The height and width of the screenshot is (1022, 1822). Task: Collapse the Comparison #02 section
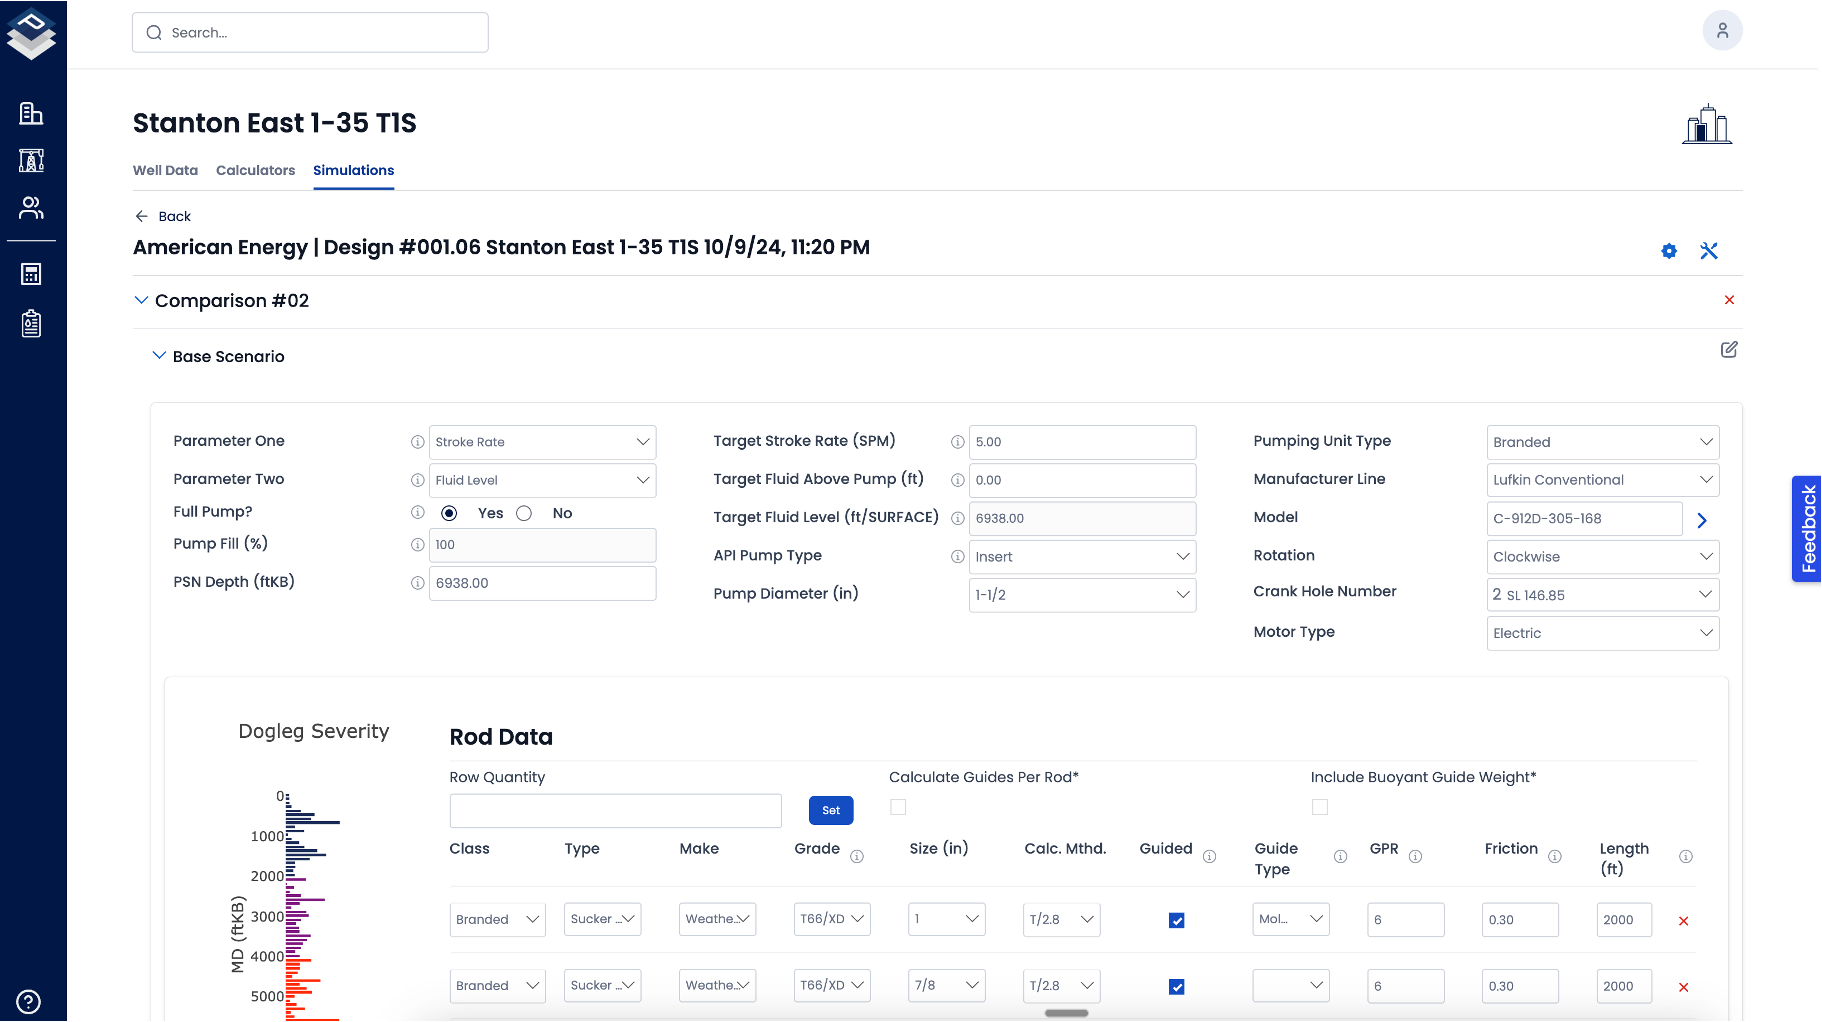141,301
